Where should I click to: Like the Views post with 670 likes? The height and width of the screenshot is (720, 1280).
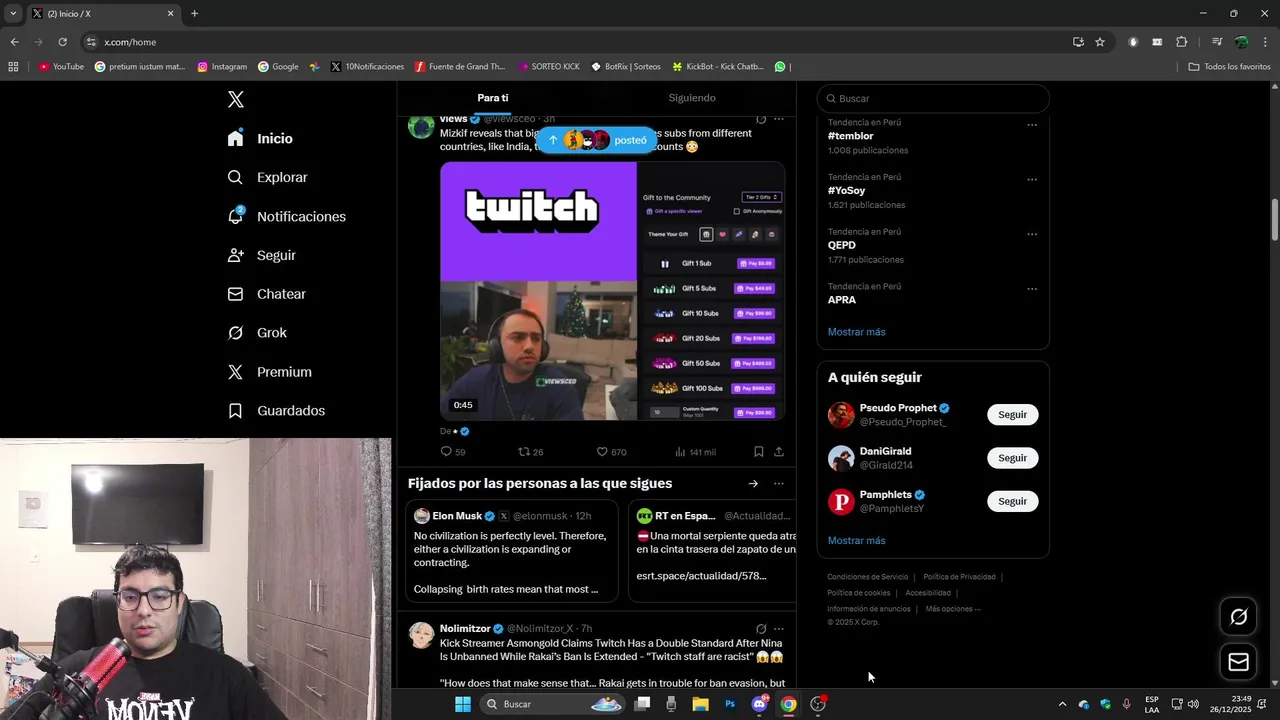(611, 452)
